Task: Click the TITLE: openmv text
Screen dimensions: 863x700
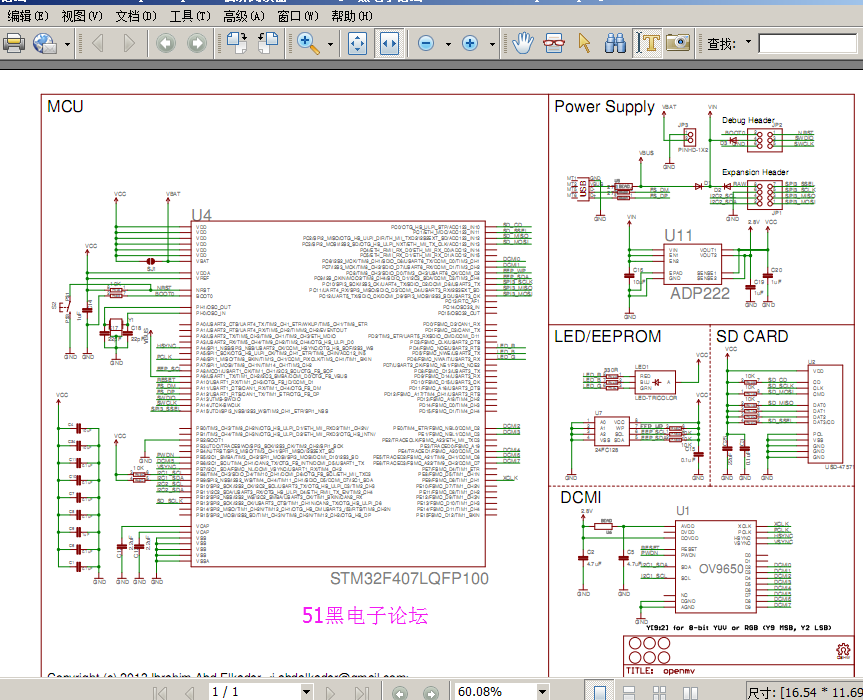Action: tap(660, 671)
